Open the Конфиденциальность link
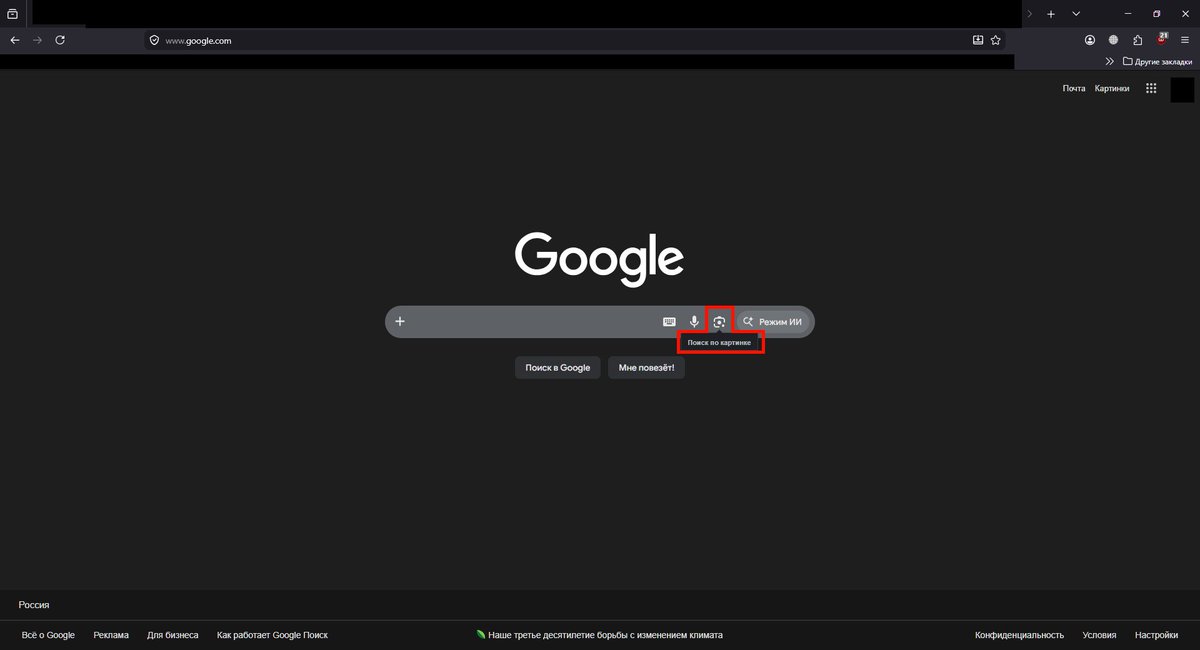The height and width of the screenshot is (650, 1200). (1019, 635)
